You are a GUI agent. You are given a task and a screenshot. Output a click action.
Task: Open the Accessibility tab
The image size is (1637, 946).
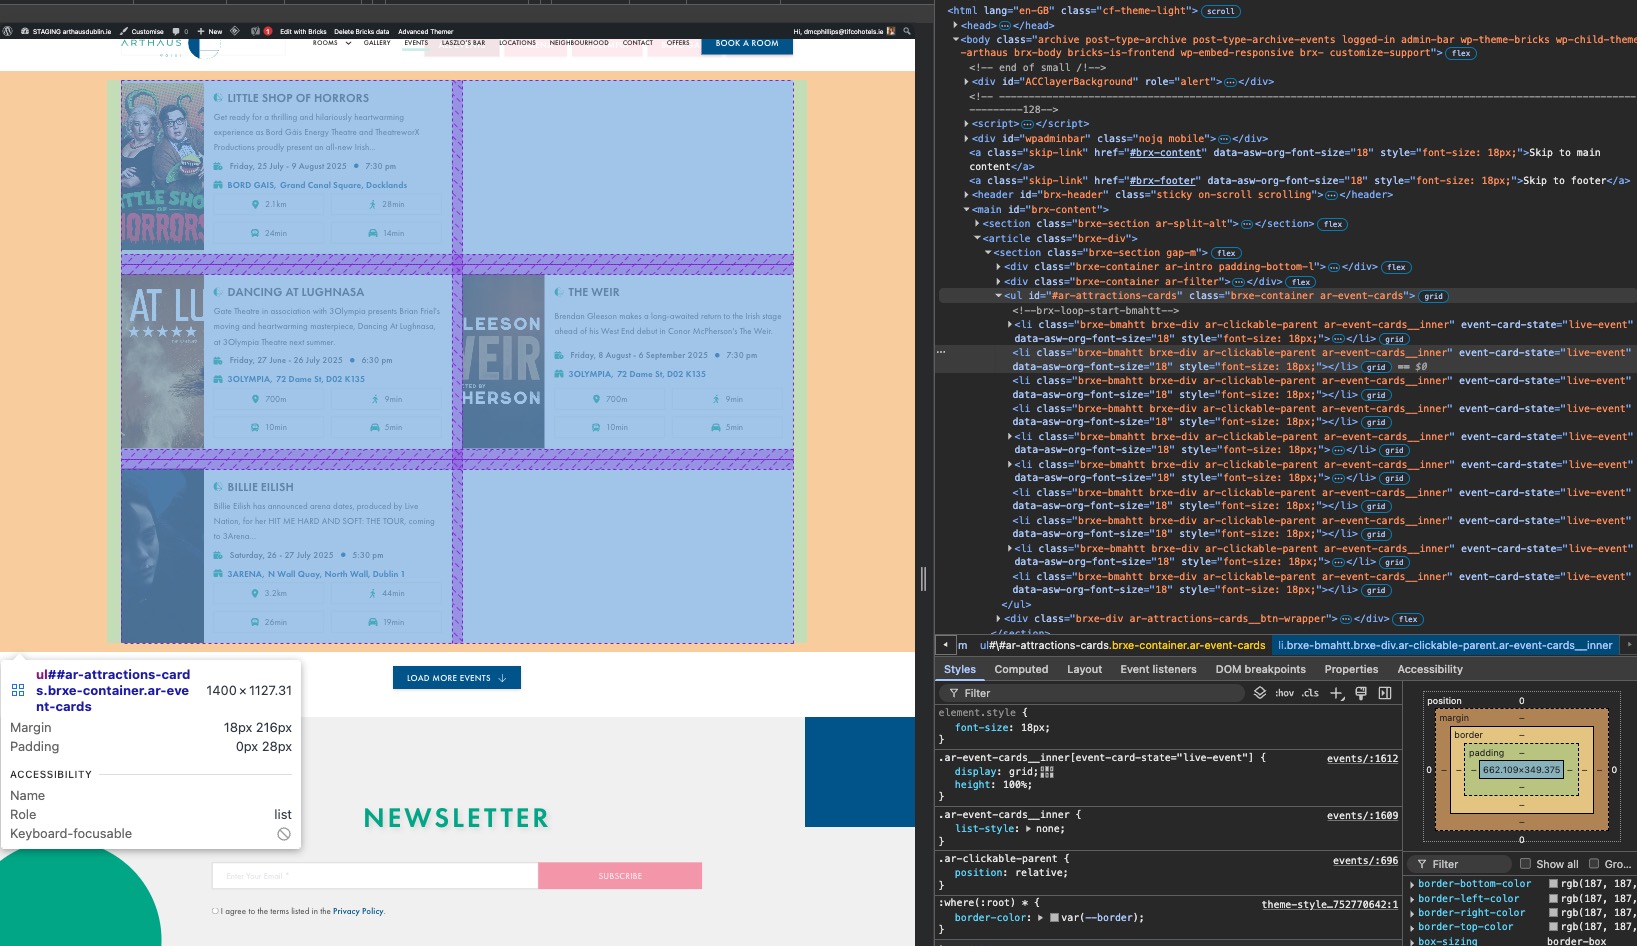(1430, 669)
